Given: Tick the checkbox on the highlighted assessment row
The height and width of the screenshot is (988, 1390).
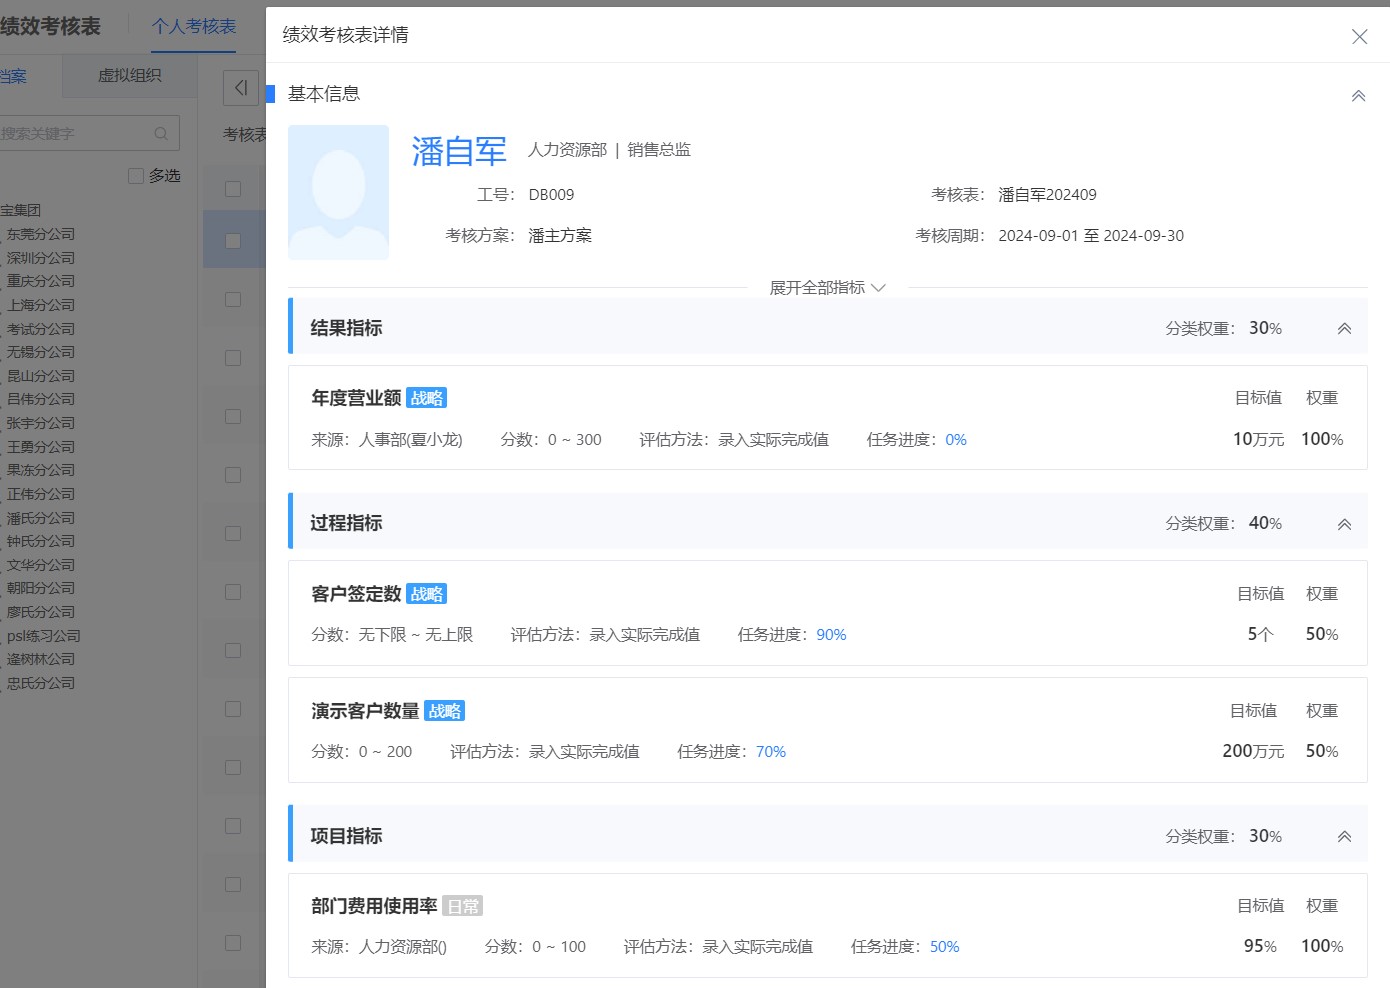Looking at the screenshot, I should pyautogui.click(x=233, y=239).
